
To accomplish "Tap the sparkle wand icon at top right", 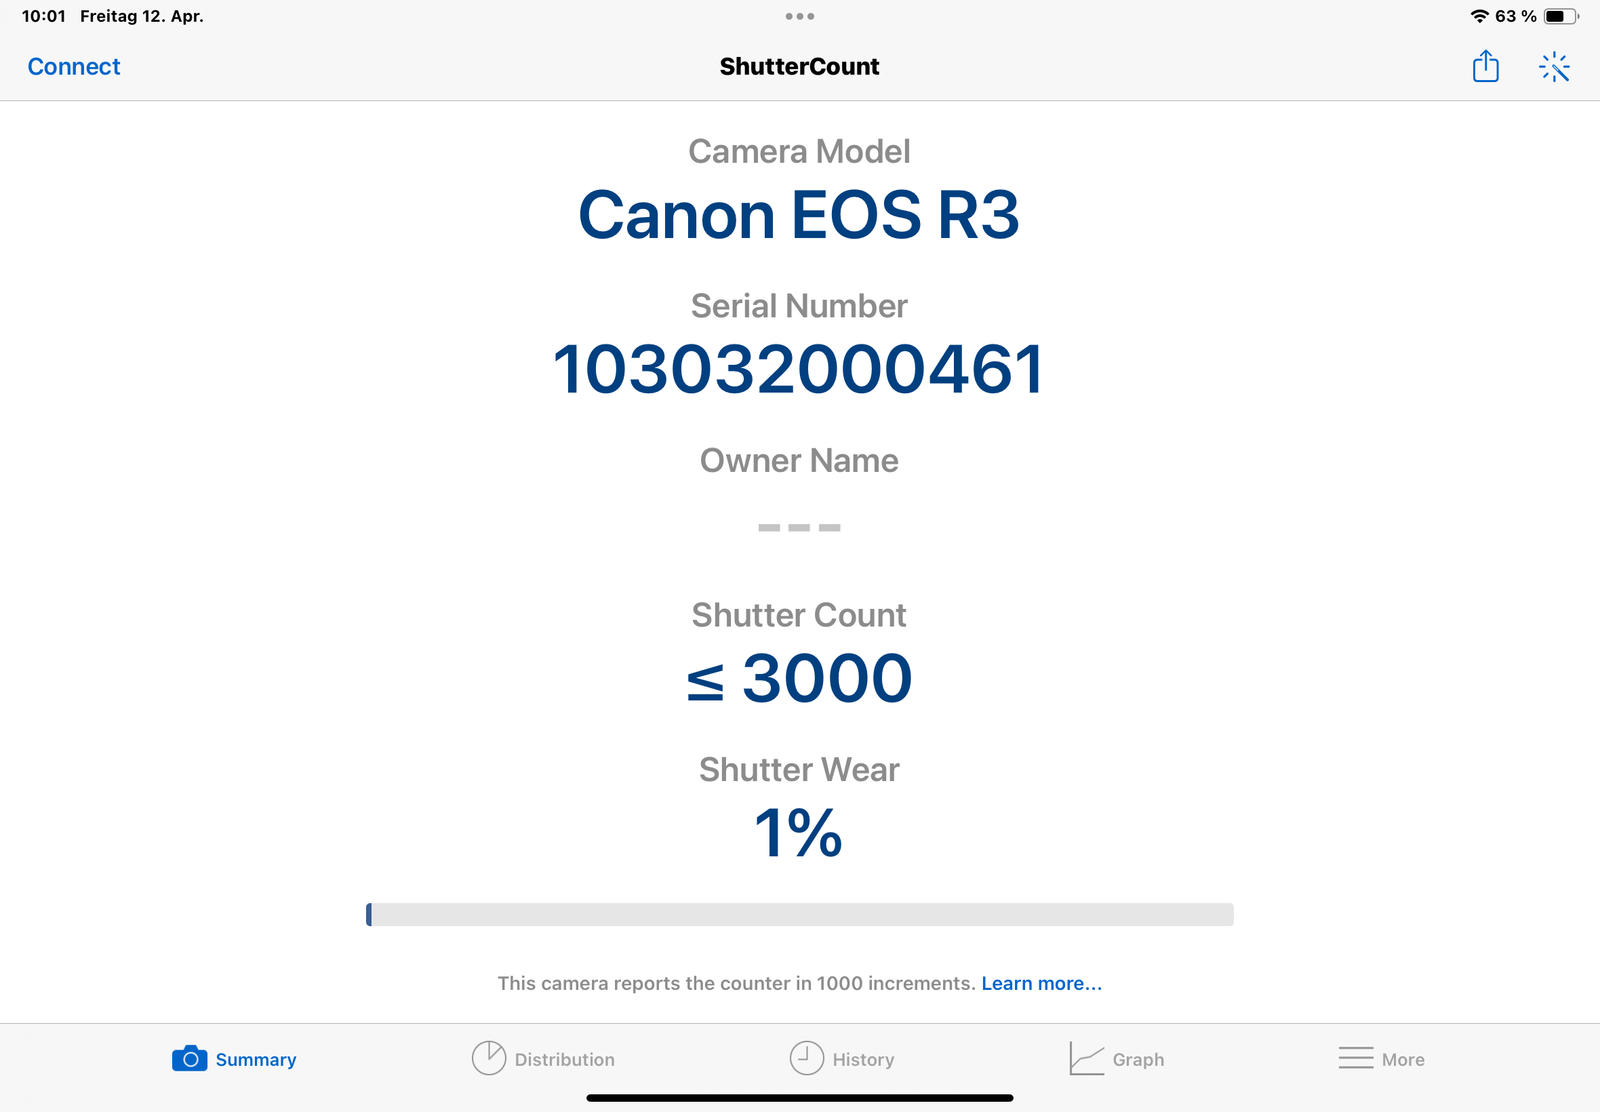I will (x=1554, y=67).
